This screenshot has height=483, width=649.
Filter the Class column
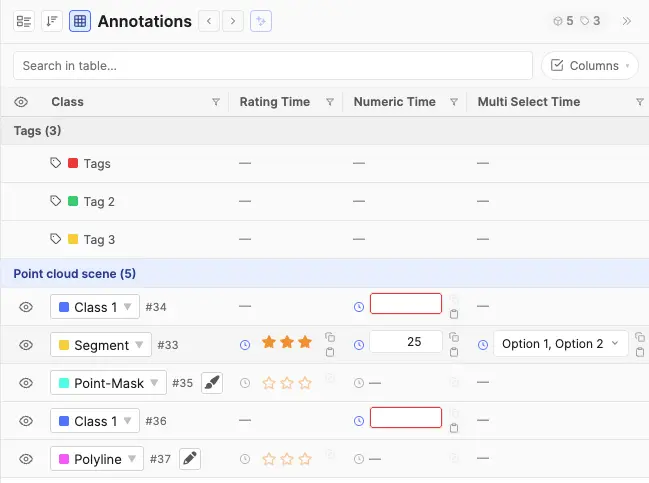[x=216, y=102]
